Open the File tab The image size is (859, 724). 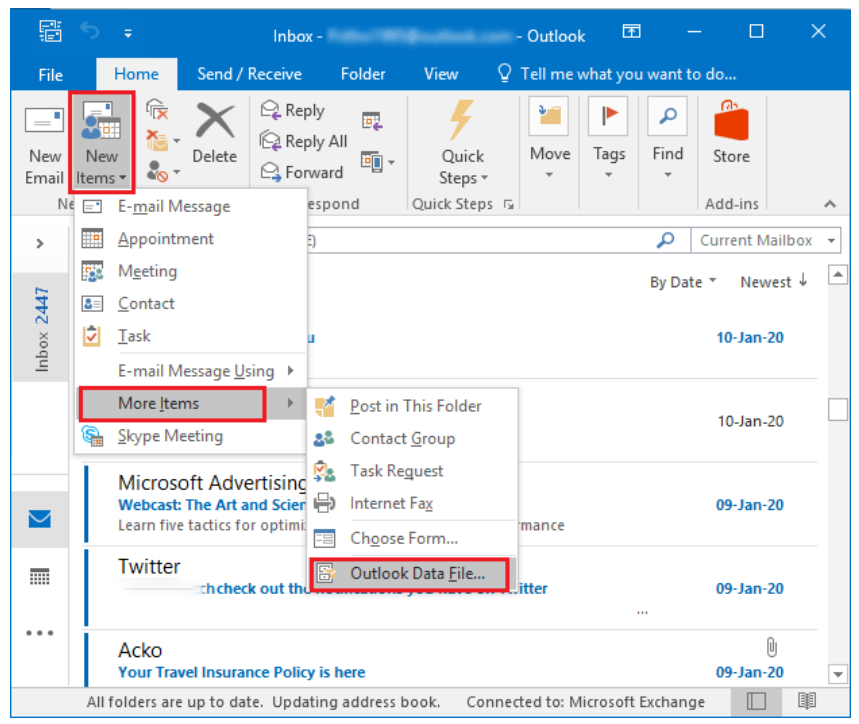(x=50, y=74)
